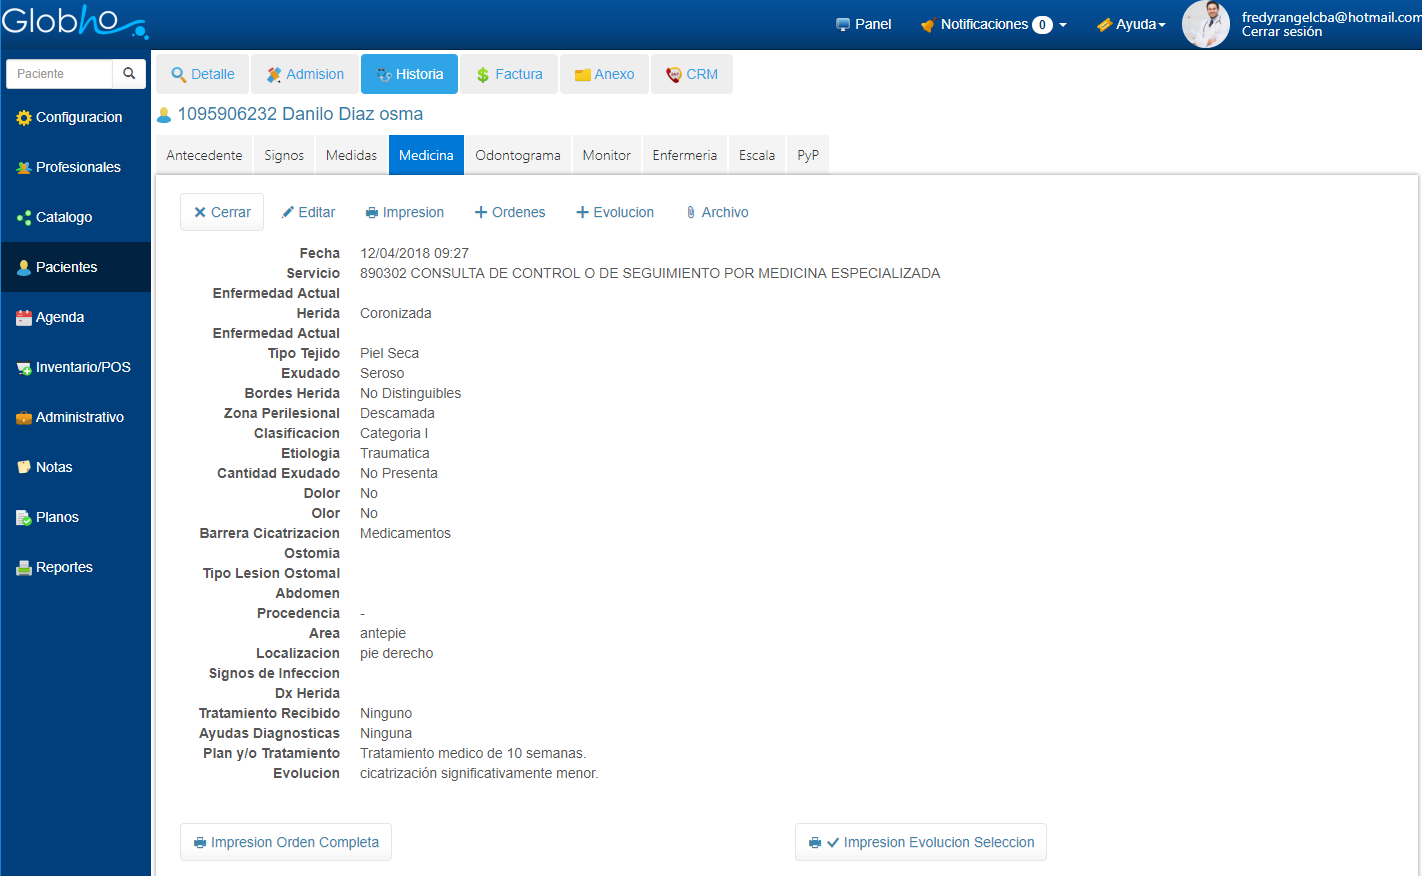
Task: Open Configuracion from the sidebar
Action: [x=78, y=117]
